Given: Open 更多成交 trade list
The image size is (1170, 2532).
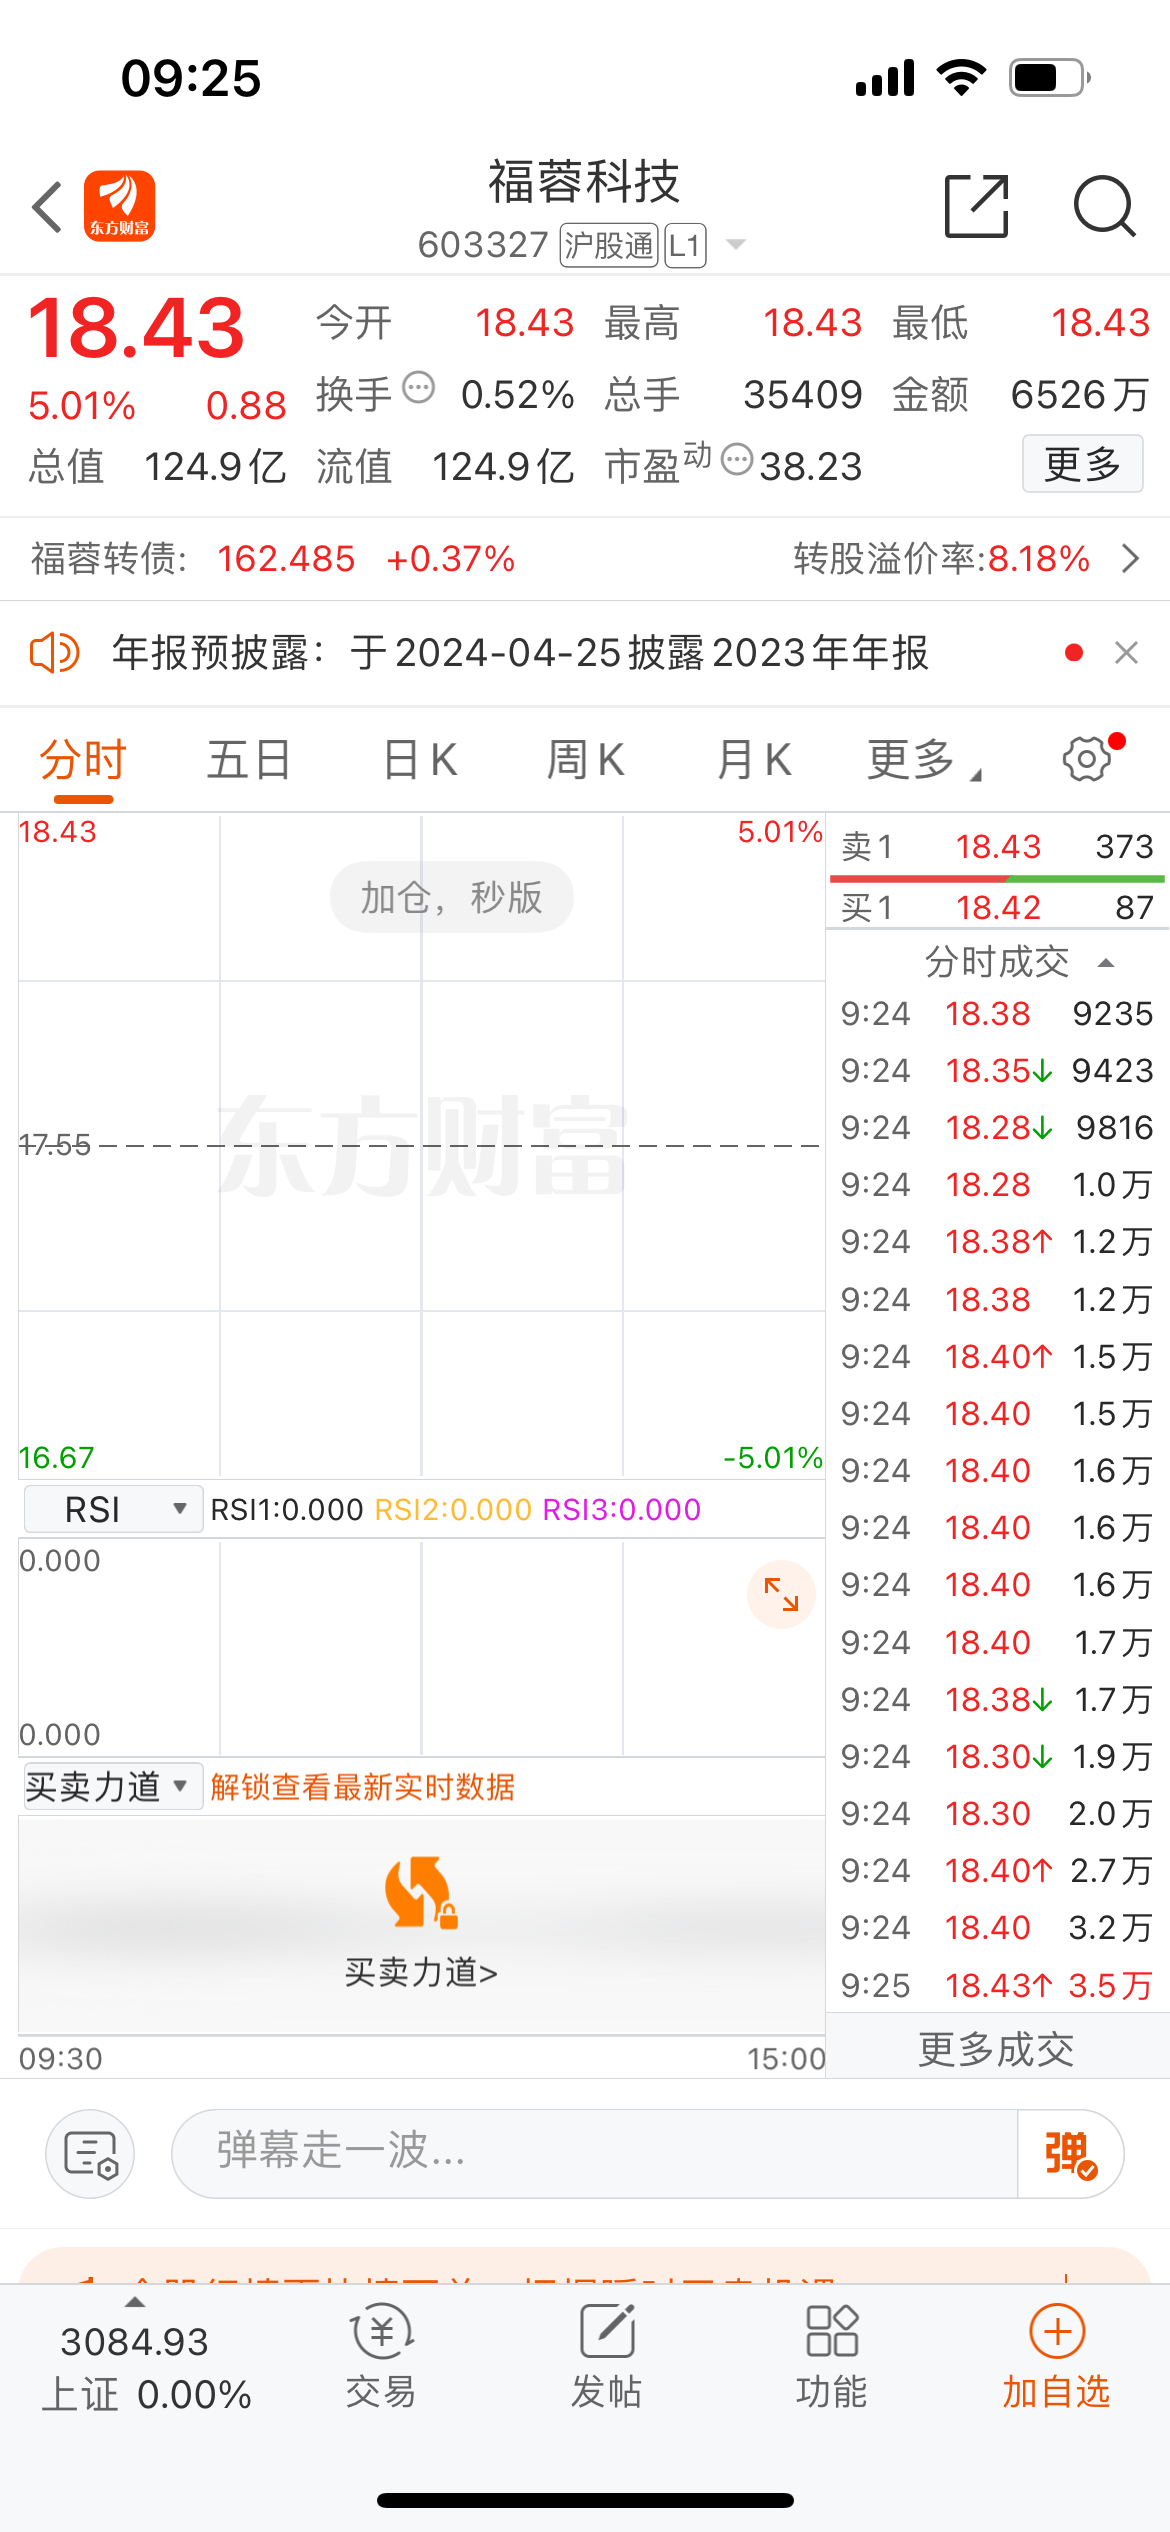Looking at the screenshot, I should point(997,2049).
